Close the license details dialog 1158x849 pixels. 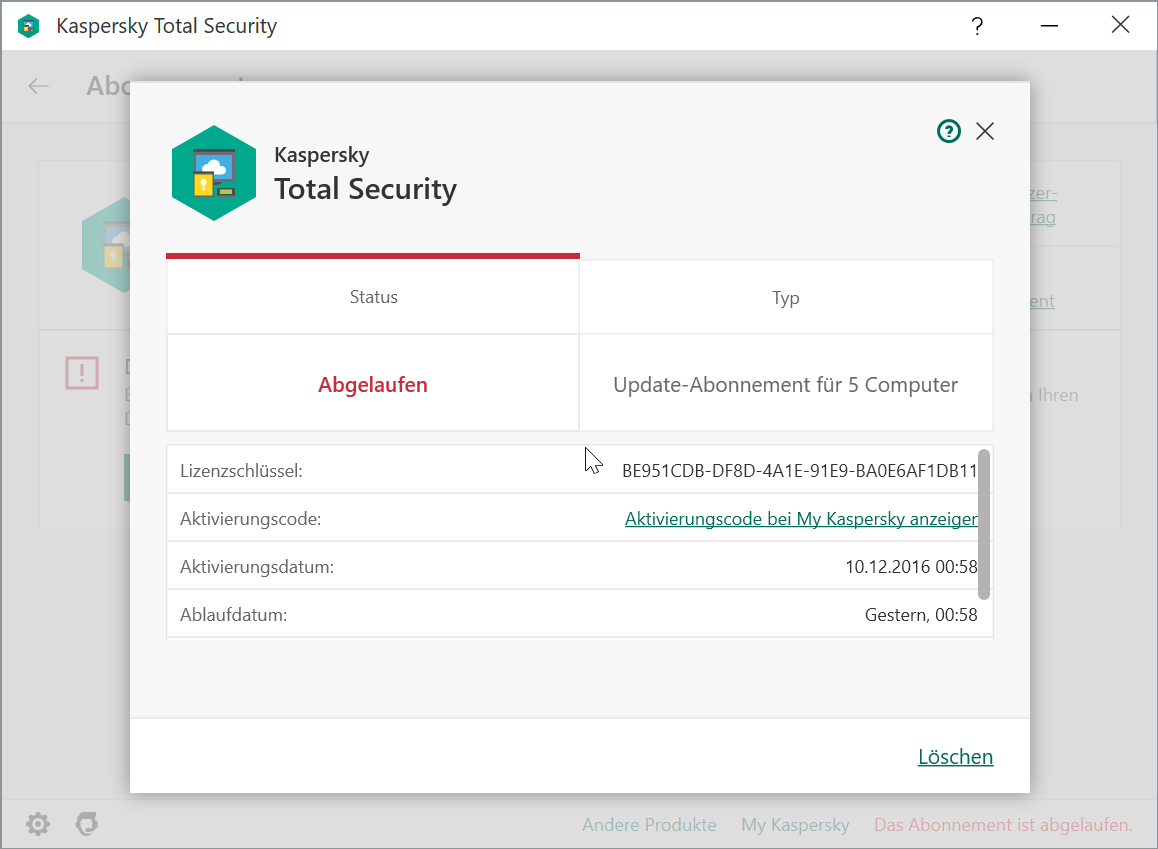984,131
